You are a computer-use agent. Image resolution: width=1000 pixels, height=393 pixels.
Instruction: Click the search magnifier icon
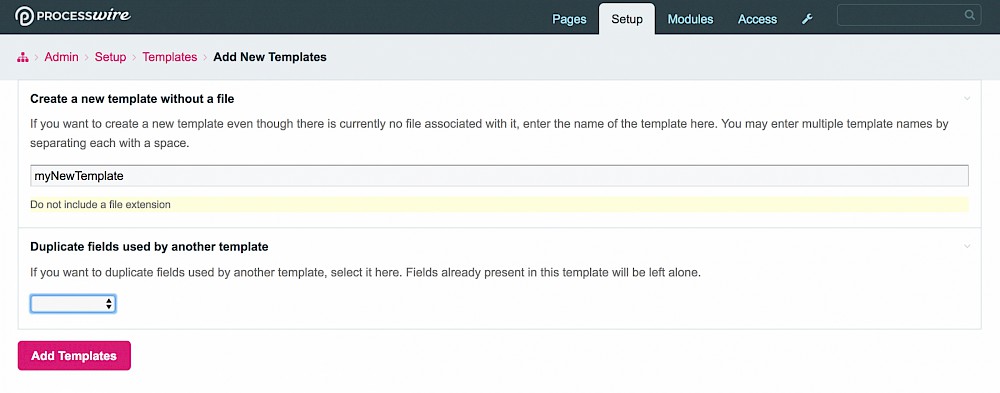click(969, 15)
